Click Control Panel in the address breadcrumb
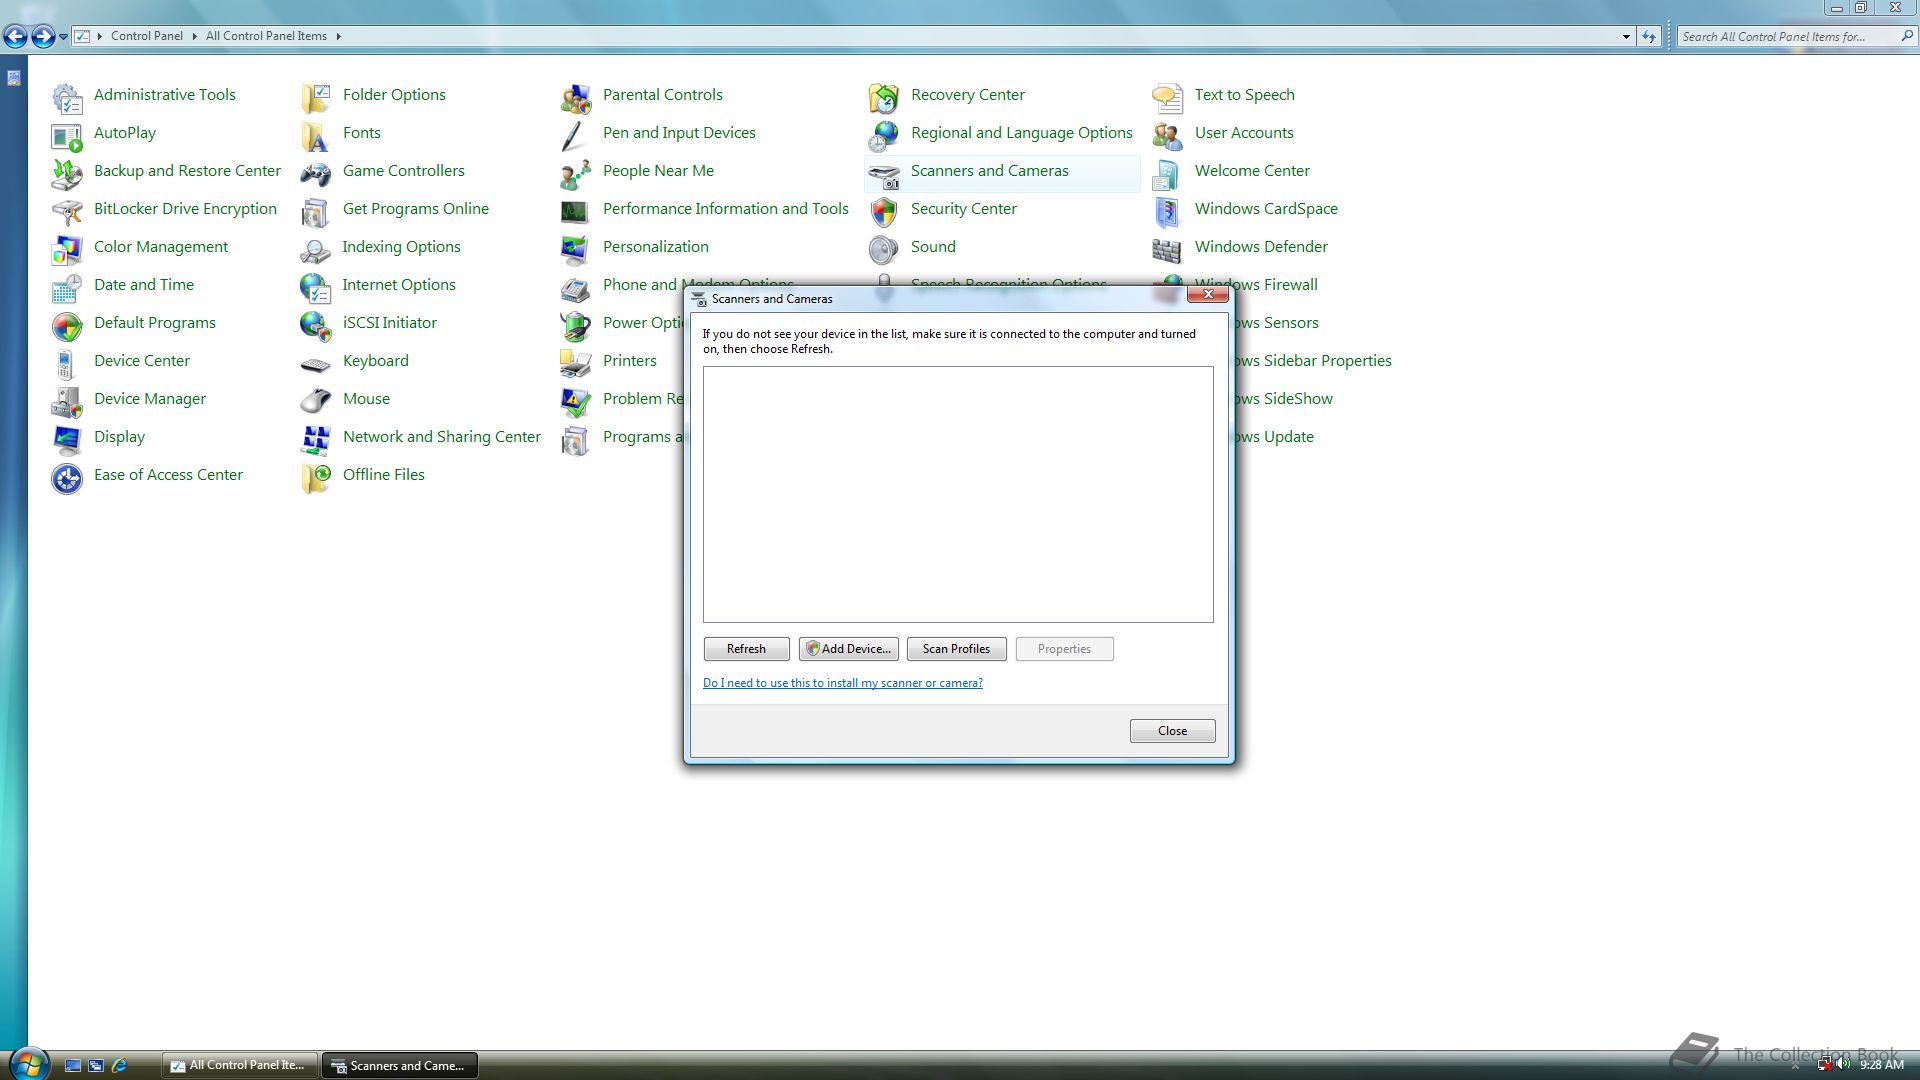Image resolution: width=1920 pixels, height=1080 pixels. tap(146, 36)
